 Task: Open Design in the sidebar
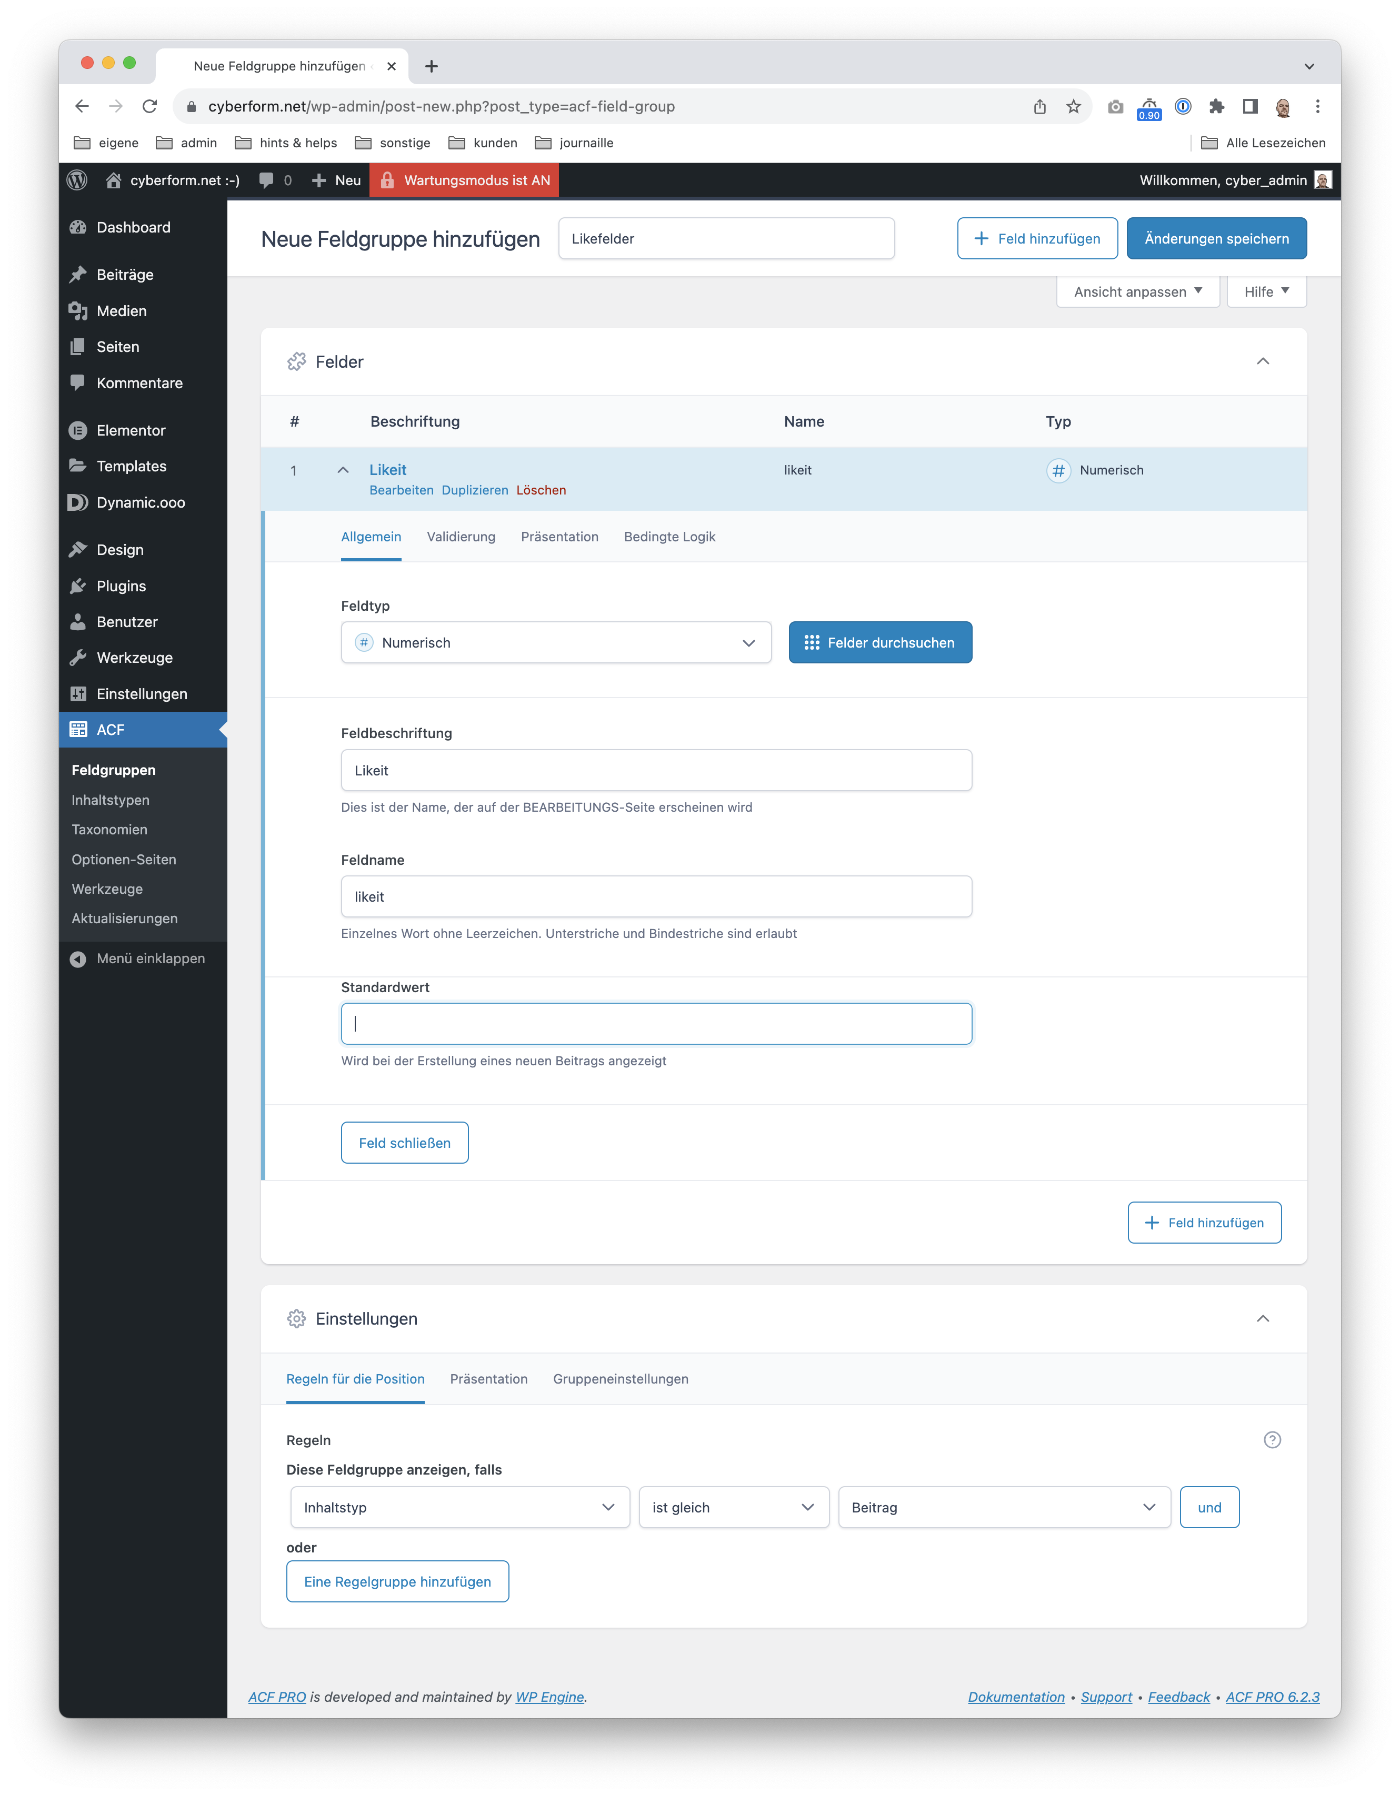pyautogui.click(x=143, y=549)
